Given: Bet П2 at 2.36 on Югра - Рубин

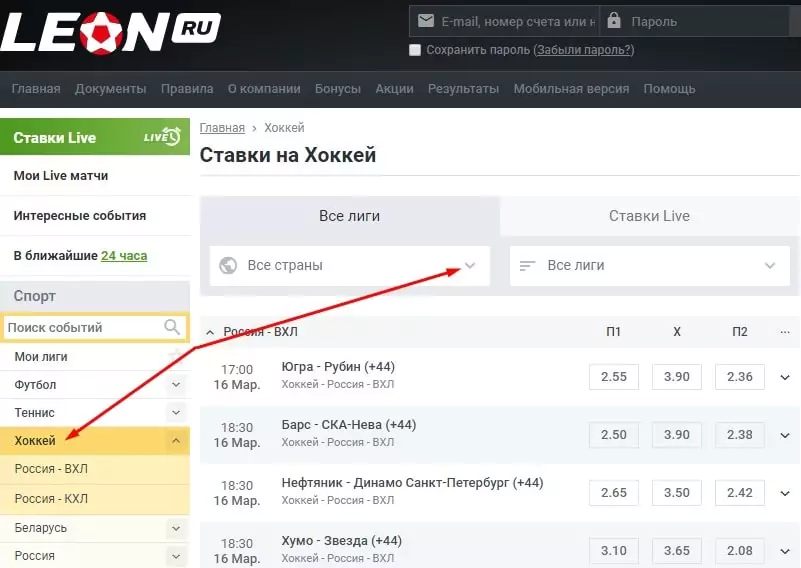Looking at the screenshot, I should pos(740,377).
